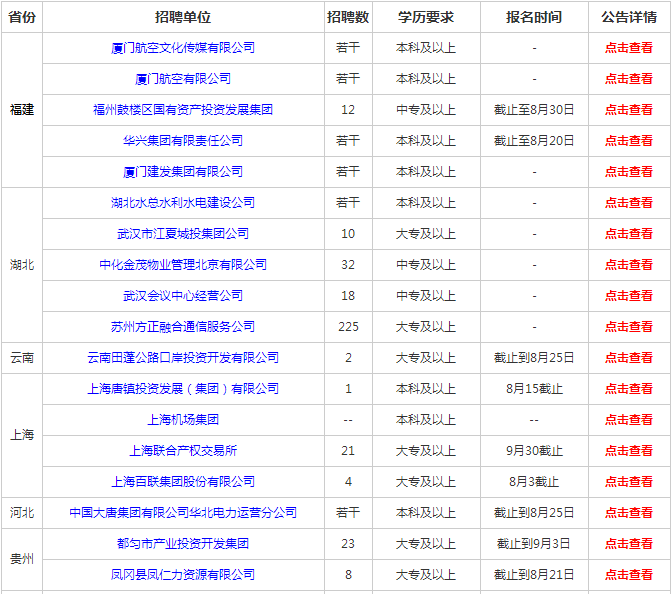Click 点击查看 for 上海百联集团股份有限公司
Image resolution: width=672 pixels, height=594 pixels.
(629, 482)
